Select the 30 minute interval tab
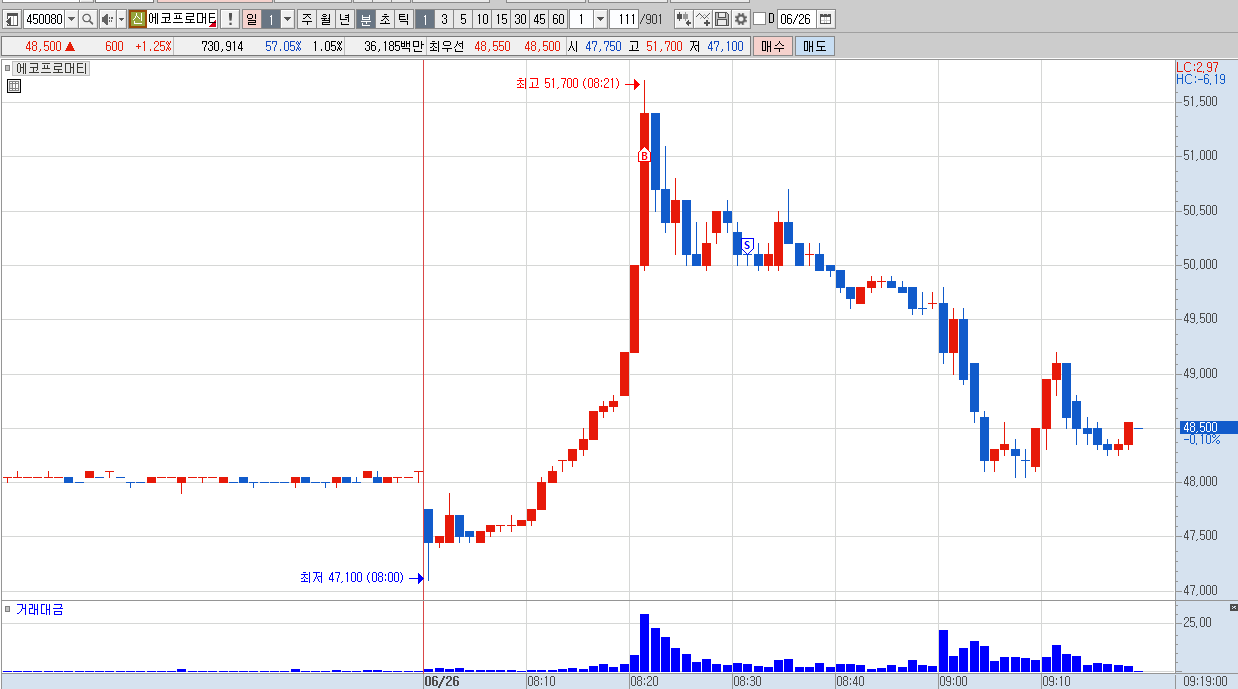Screen dimensions: 1238x689 tap(520, 19)
